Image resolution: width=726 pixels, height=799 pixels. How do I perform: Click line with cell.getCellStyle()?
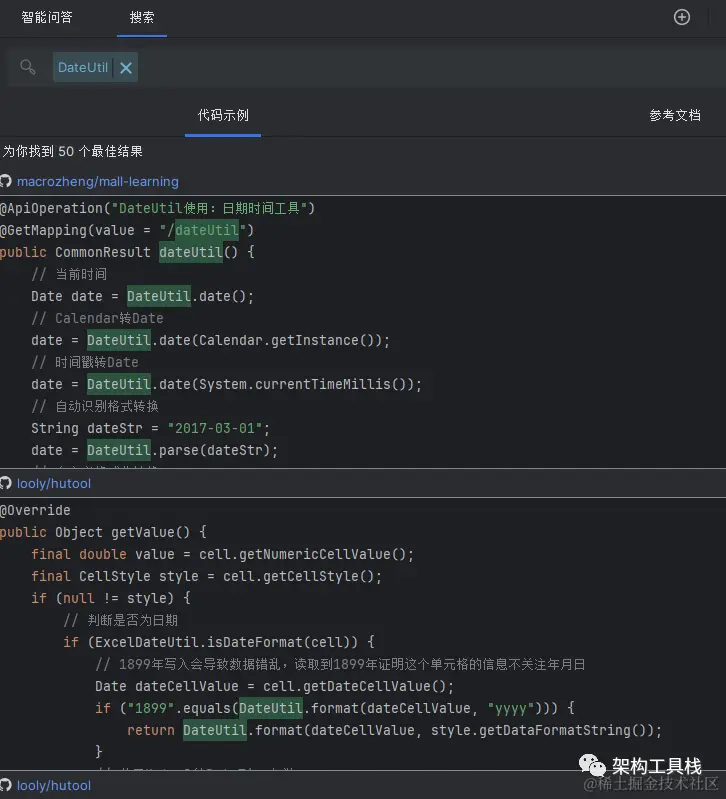[x=206, y=576]
